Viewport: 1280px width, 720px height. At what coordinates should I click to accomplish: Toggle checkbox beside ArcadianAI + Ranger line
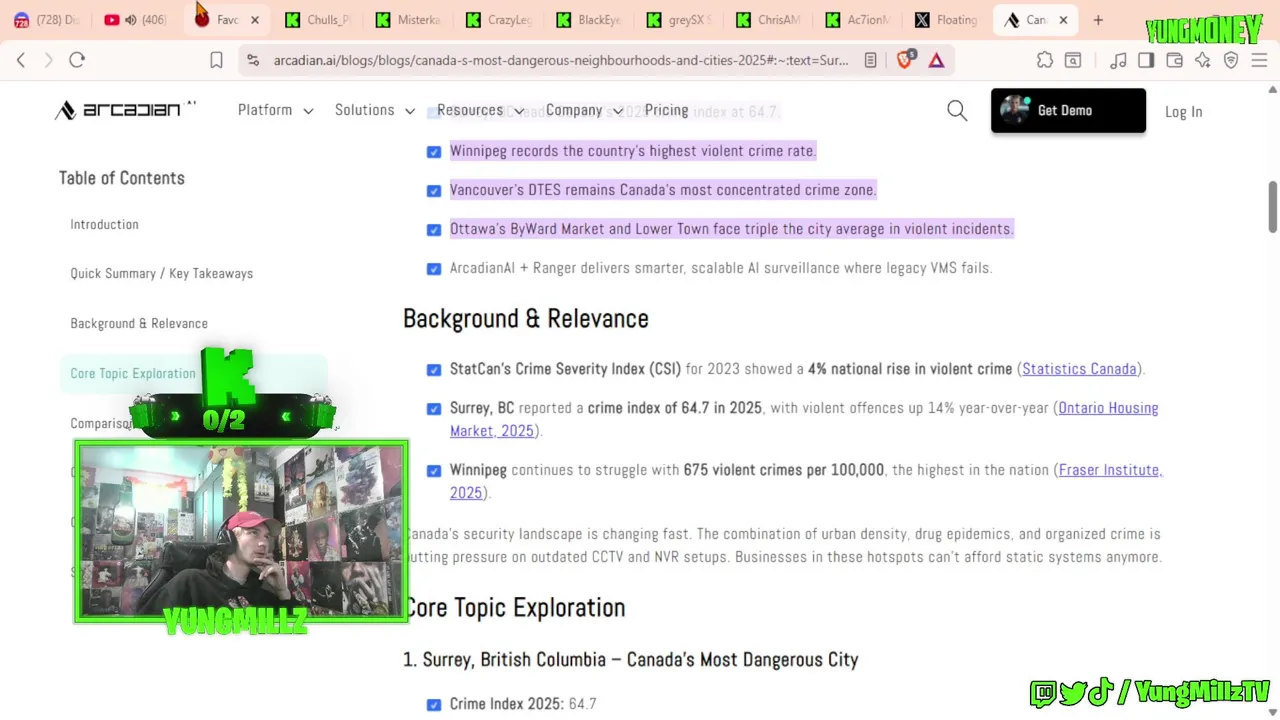(434, 269)
